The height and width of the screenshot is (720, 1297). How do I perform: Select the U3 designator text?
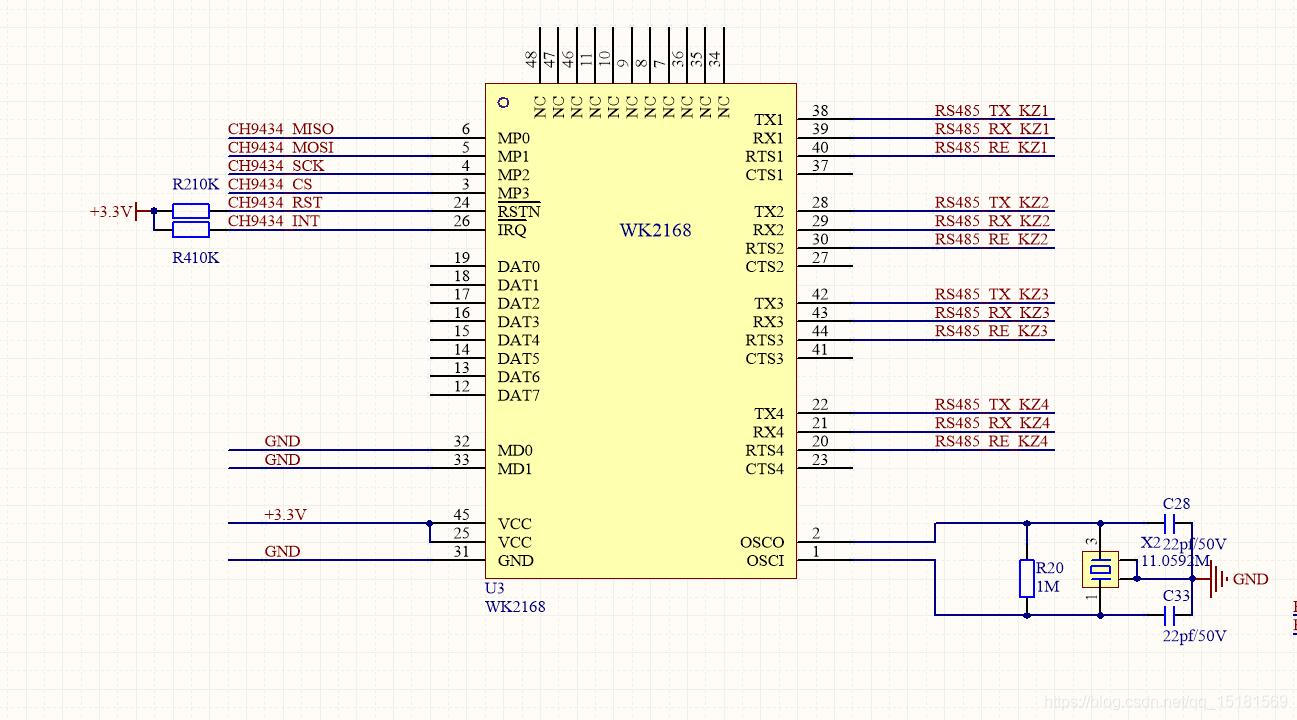[495, 589]
